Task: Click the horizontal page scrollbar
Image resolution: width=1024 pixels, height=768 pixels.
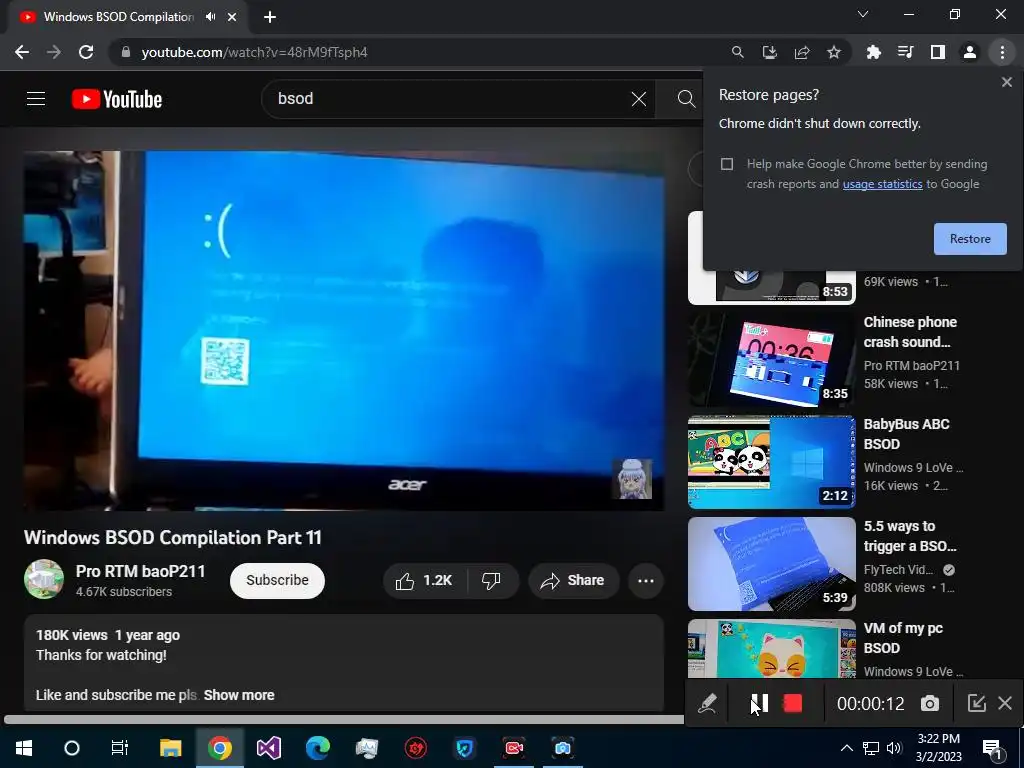Action: pos(343,720)
